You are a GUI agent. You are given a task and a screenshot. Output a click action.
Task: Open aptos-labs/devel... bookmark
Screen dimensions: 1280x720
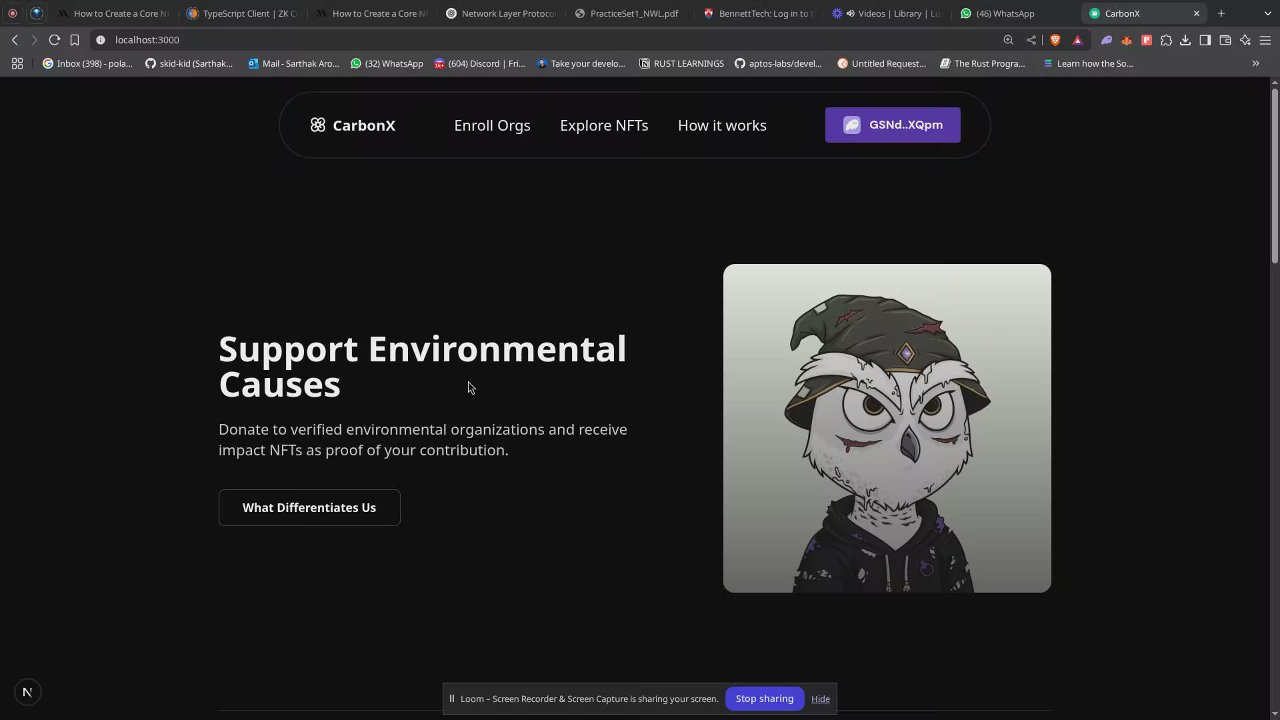tap(778, 63)
